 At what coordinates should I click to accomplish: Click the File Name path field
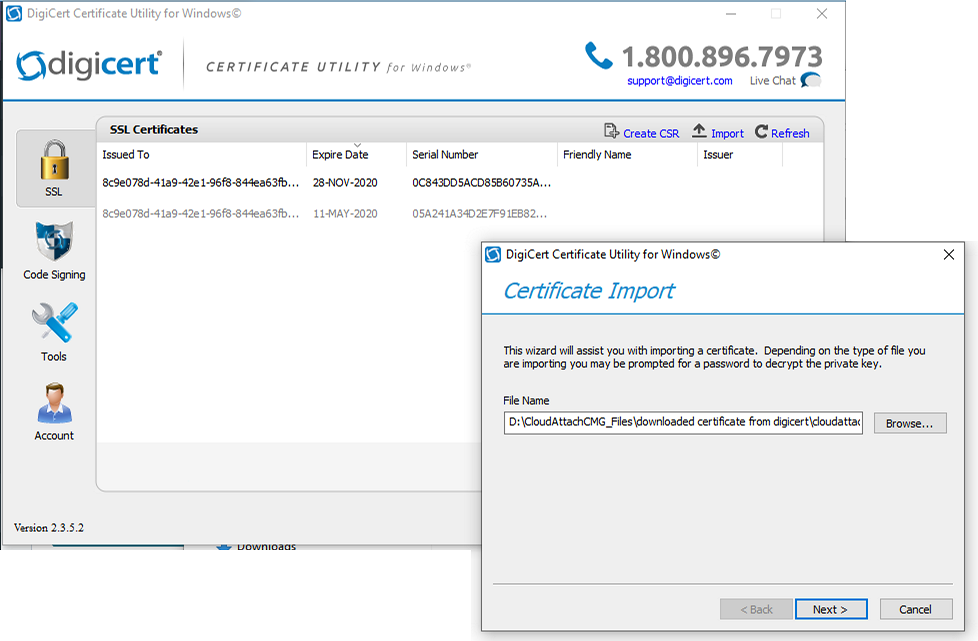click(x=683, y=422)
